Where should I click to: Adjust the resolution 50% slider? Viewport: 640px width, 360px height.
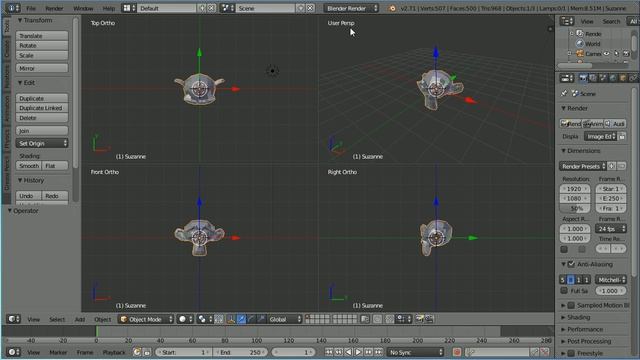click(x=576, y=208)
